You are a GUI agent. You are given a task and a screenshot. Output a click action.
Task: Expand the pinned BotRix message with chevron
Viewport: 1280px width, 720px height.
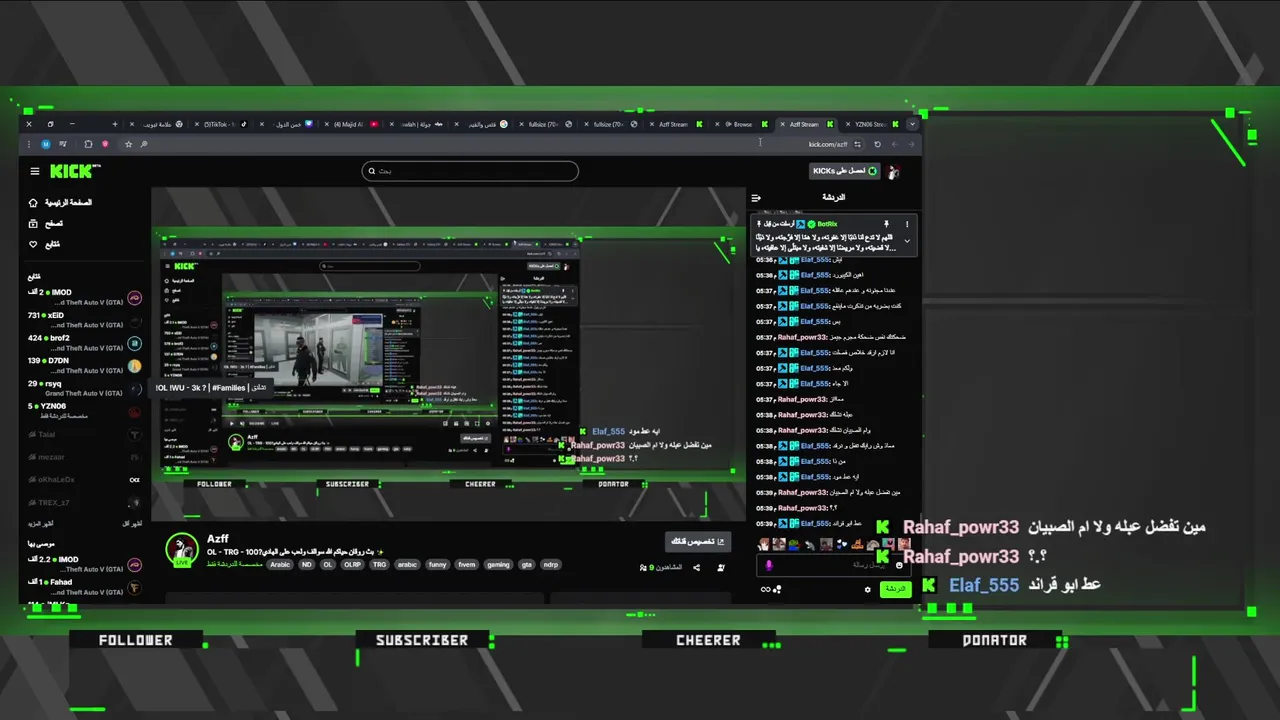tap(907, 241)
